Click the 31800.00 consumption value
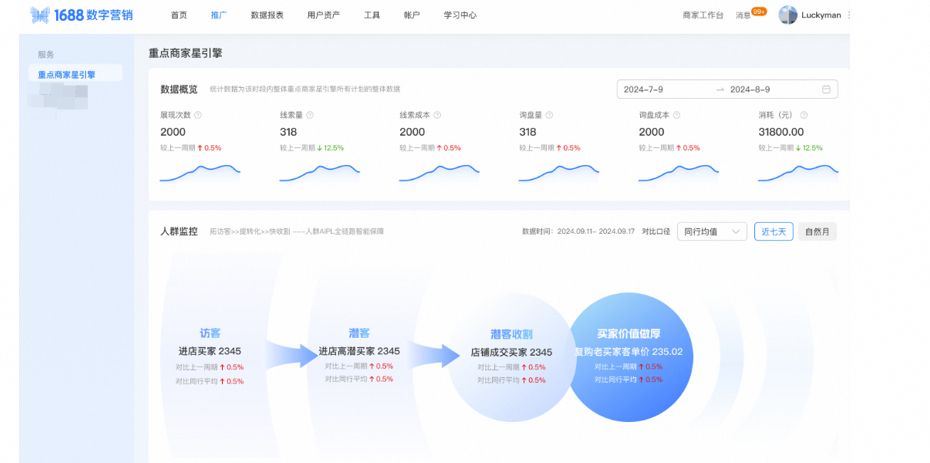Image resolution: width=930 pixels, height=463 pixels. click(x=781, y=132)
